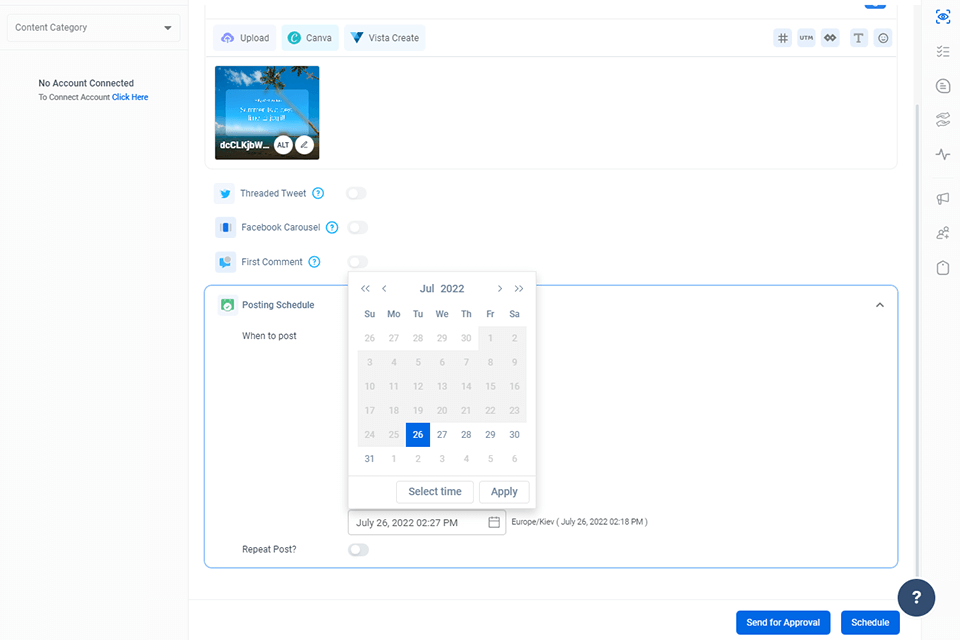Open the text formatting T icon

(x=858, y=38)
